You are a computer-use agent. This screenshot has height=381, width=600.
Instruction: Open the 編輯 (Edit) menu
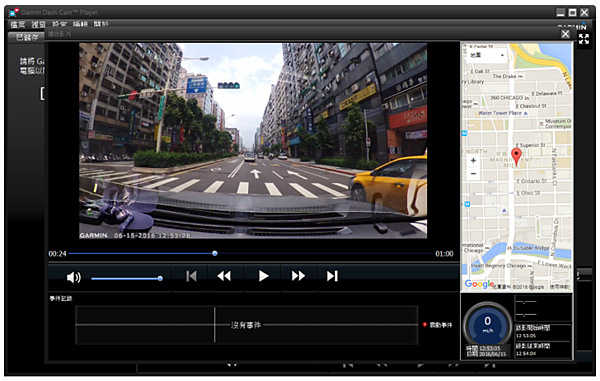coord(80,24)
